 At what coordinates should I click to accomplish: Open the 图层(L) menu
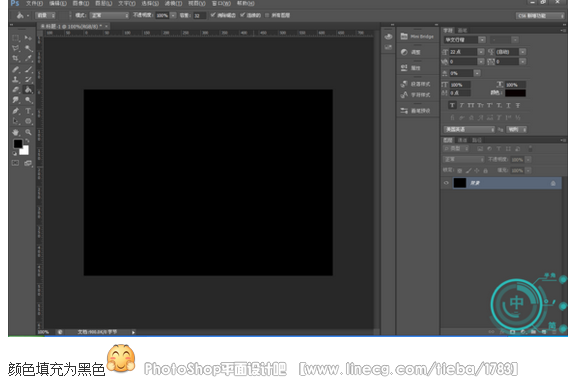(104, 3)
